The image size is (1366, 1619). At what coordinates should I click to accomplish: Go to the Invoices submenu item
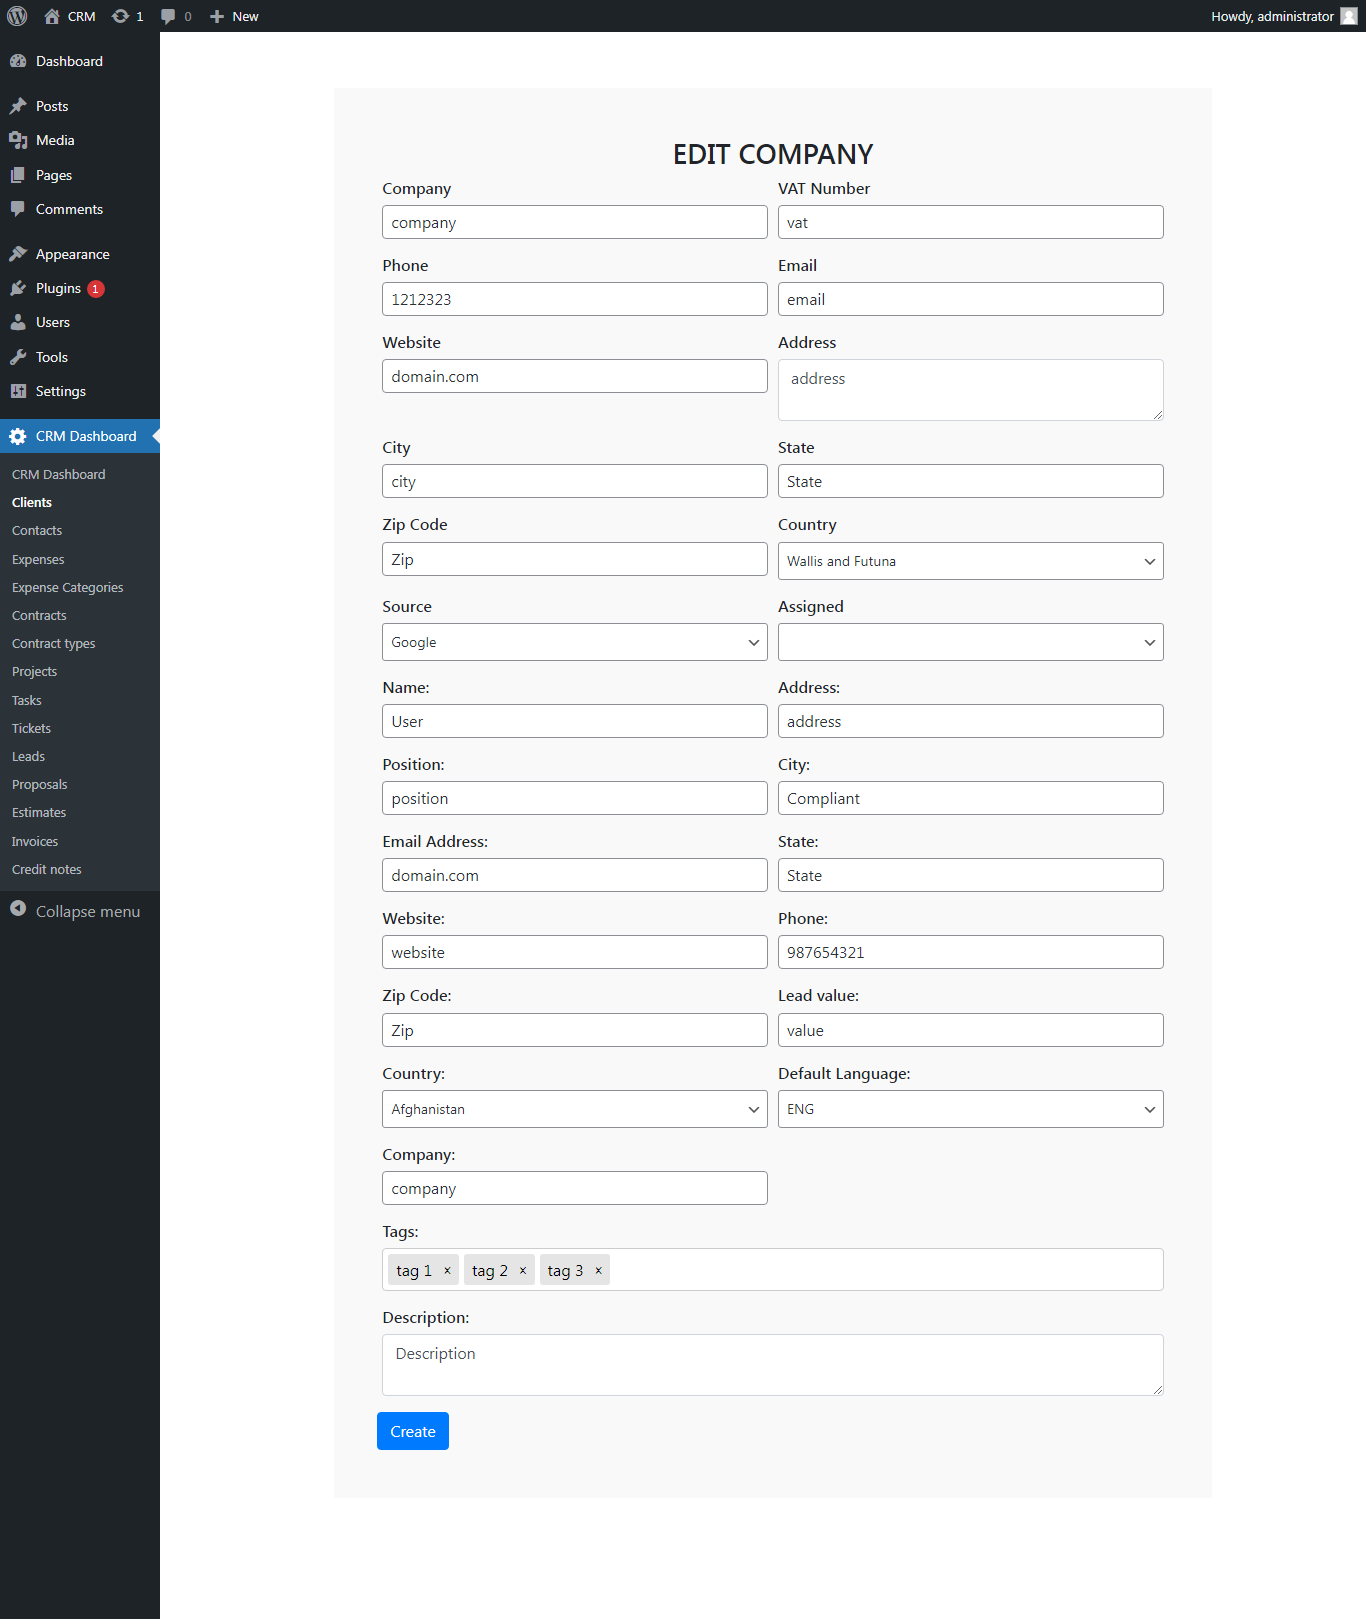click(x=35, y=841)
